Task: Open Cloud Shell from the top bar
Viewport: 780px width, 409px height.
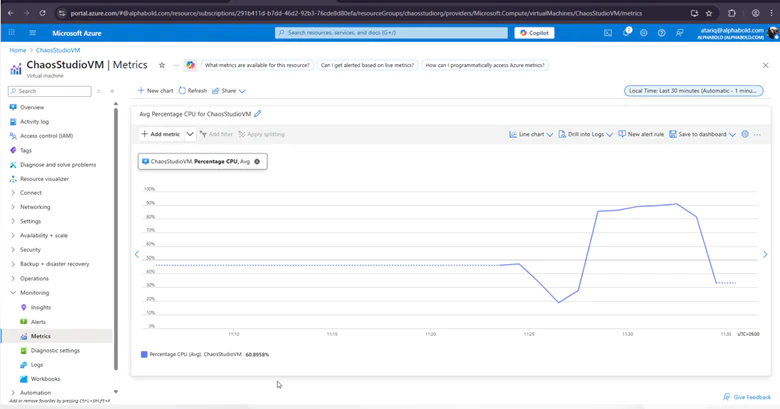Action: 608,33
